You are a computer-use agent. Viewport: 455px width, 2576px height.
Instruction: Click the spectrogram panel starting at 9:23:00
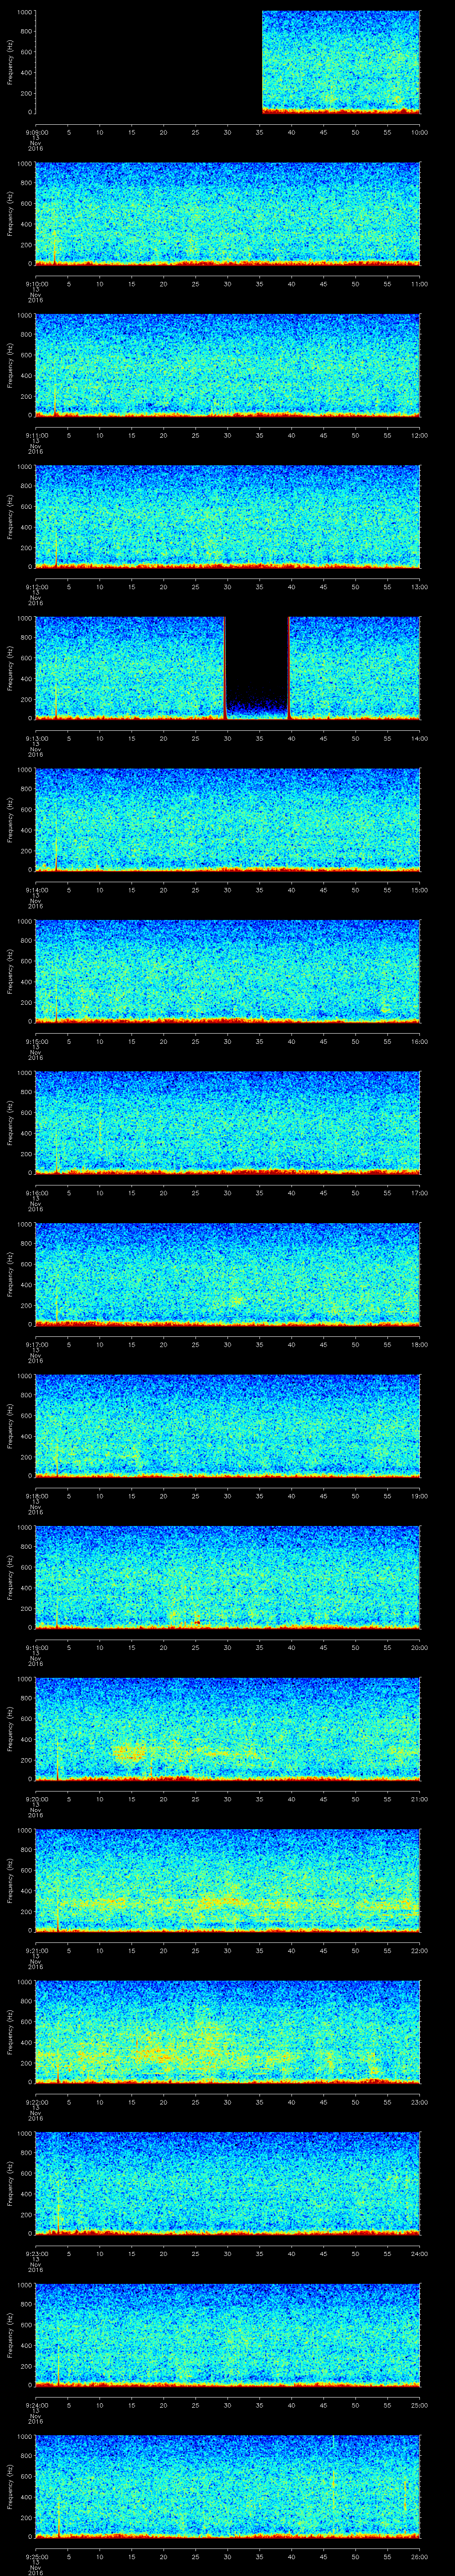tap(228, 2183)
